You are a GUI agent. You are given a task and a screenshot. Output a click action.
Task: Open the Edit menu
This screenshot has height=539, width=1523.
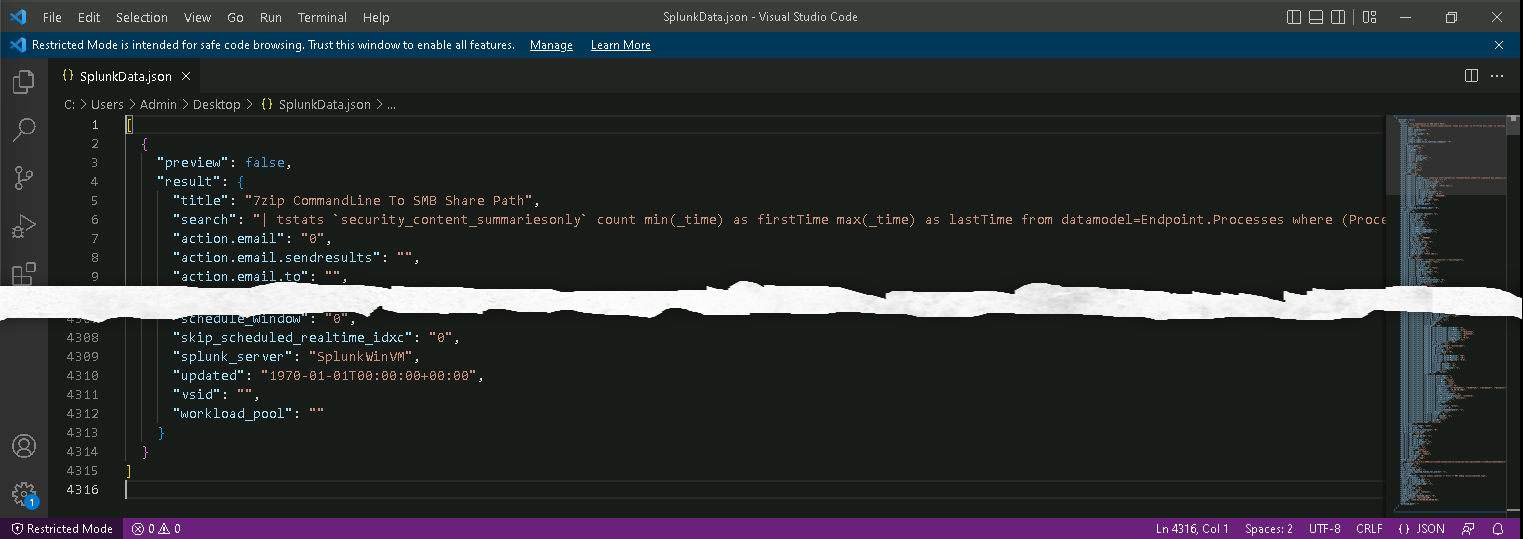click(89, 17)
